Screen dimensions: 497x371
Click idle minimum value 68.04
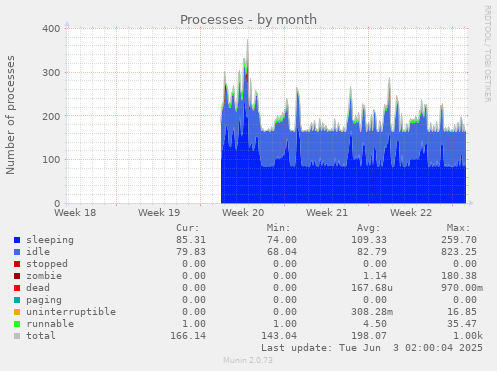tap(282, 252)
